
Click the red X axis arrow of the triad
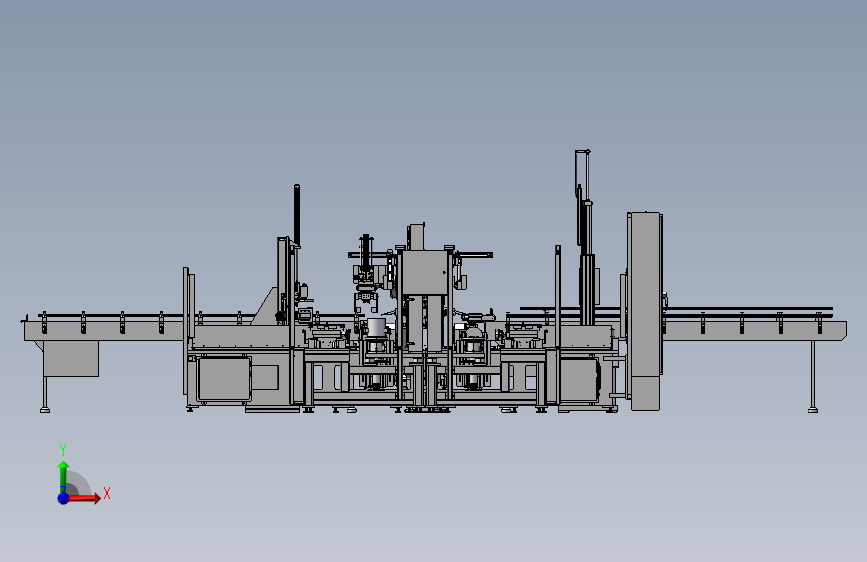pos(84,498)
